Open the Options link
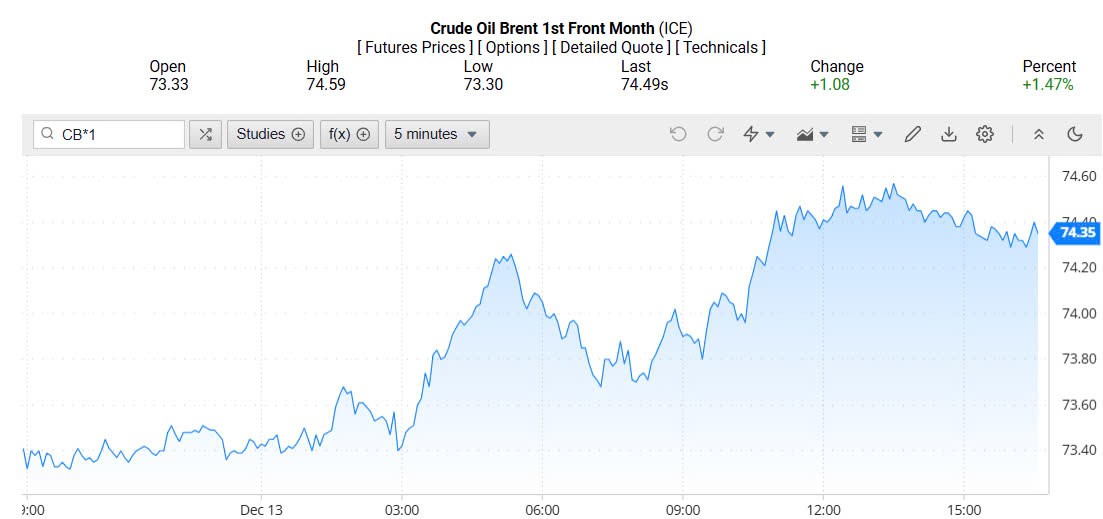 [512, 47]
